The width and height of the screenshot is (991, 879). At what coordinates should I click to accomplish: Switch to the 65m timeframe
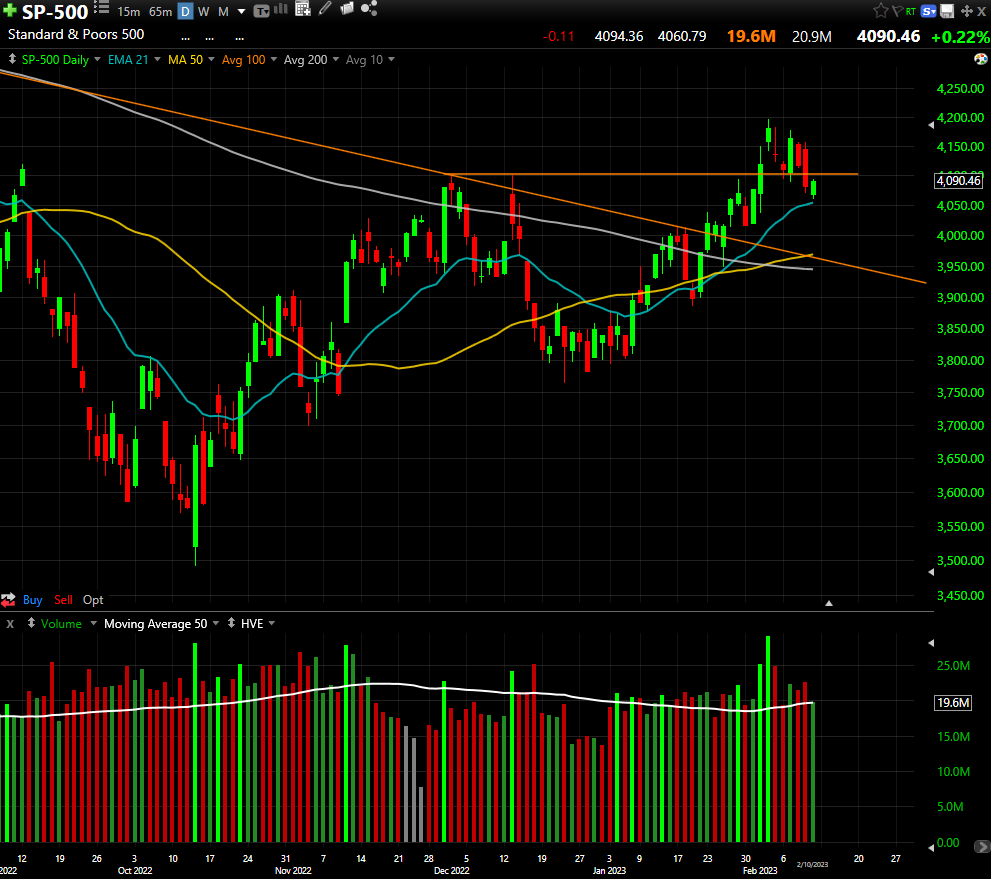point(161,11)
